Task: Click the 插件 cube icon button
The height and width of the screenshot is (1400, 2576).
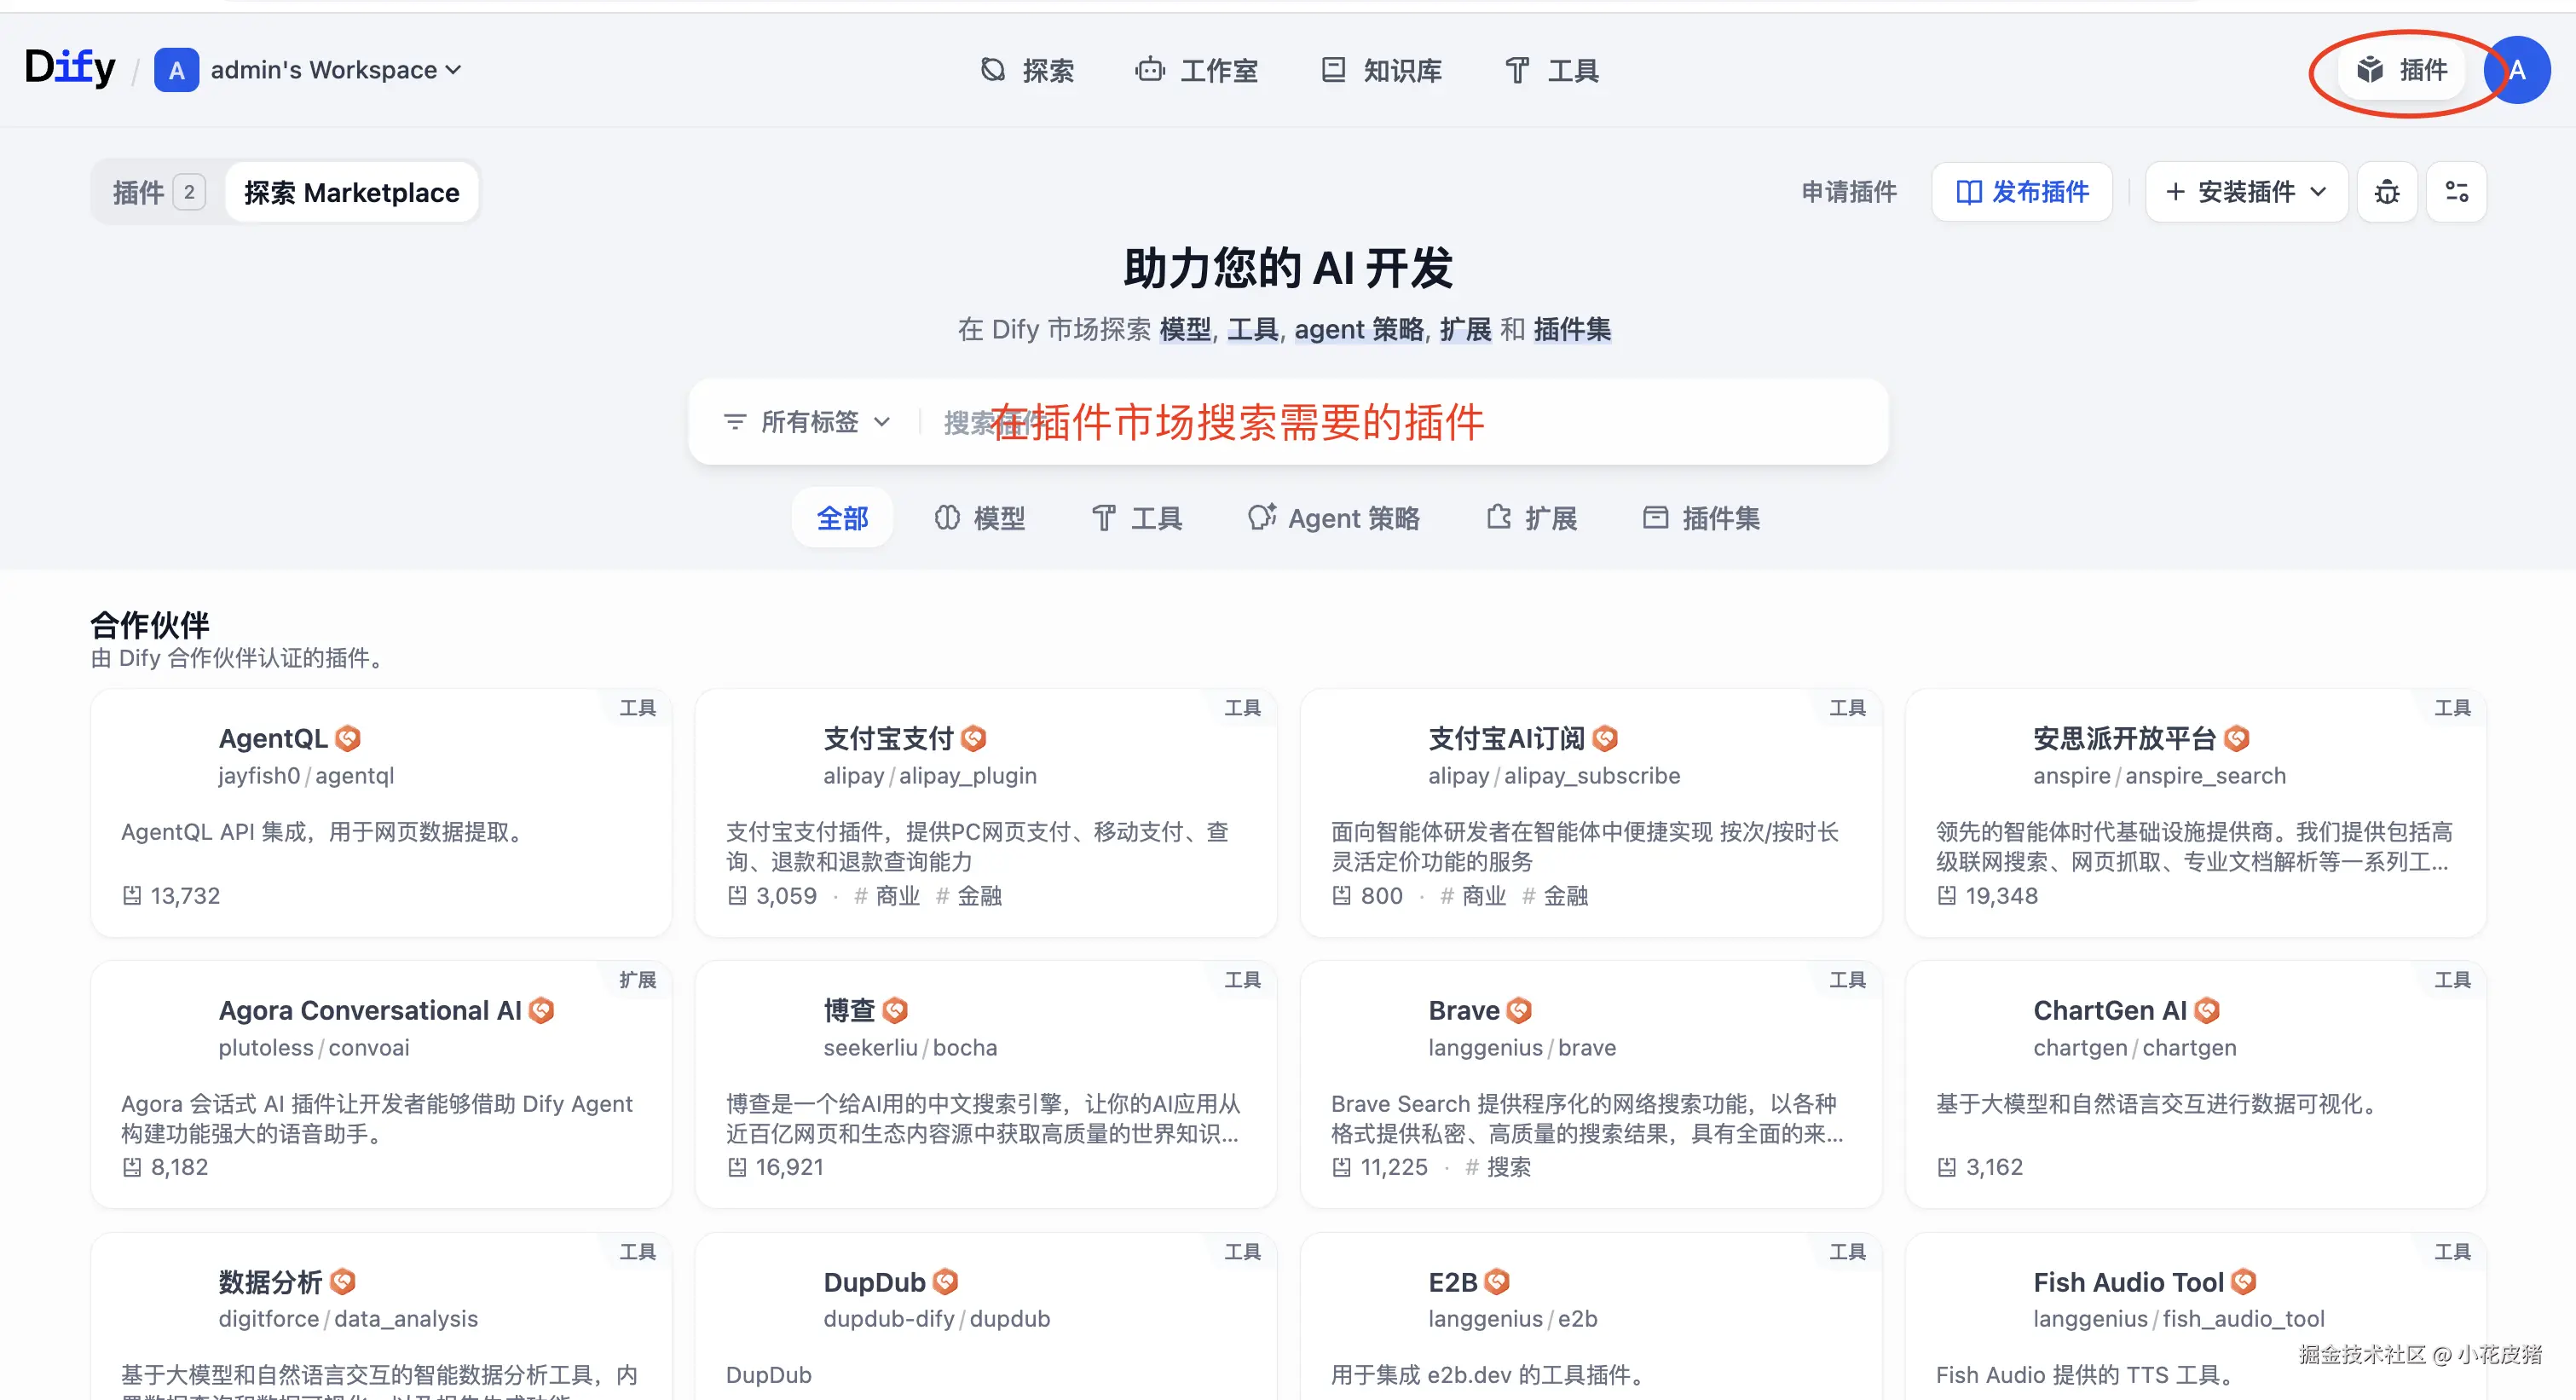Action: (x=2401, y=70)
